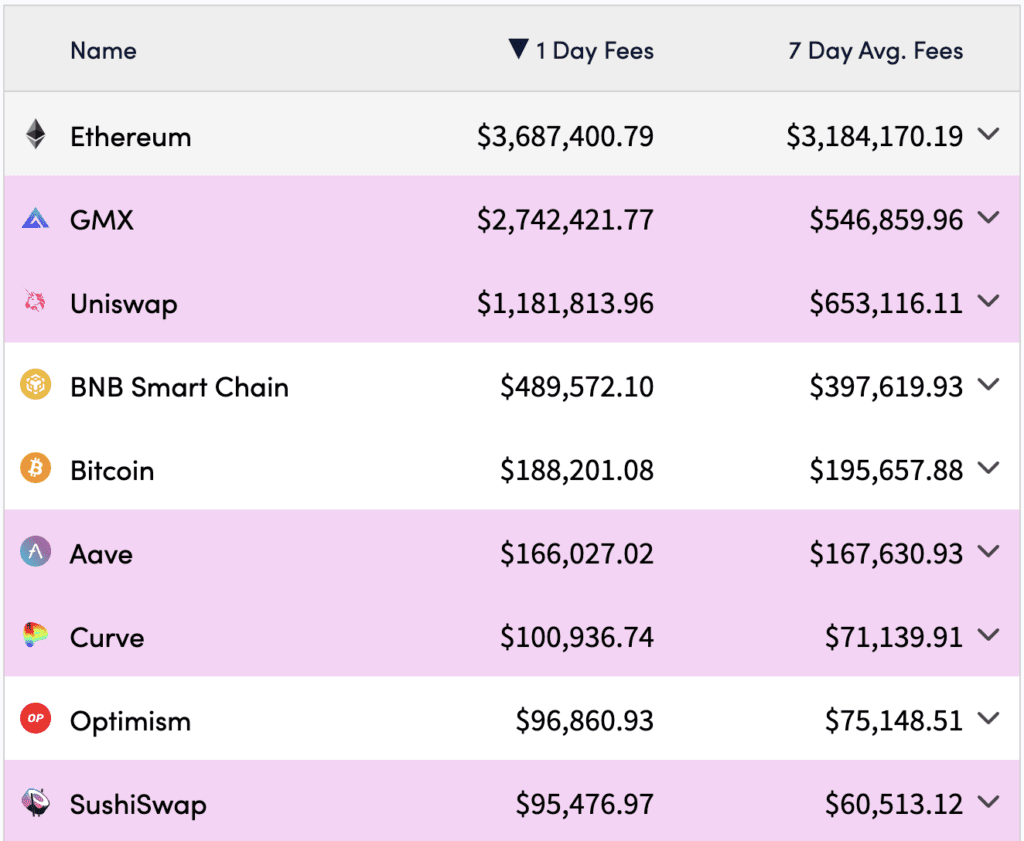Click the Bitcoin orange logo icon
Viewport: 1024px width, 841px height.
click(x=35, y=468)
